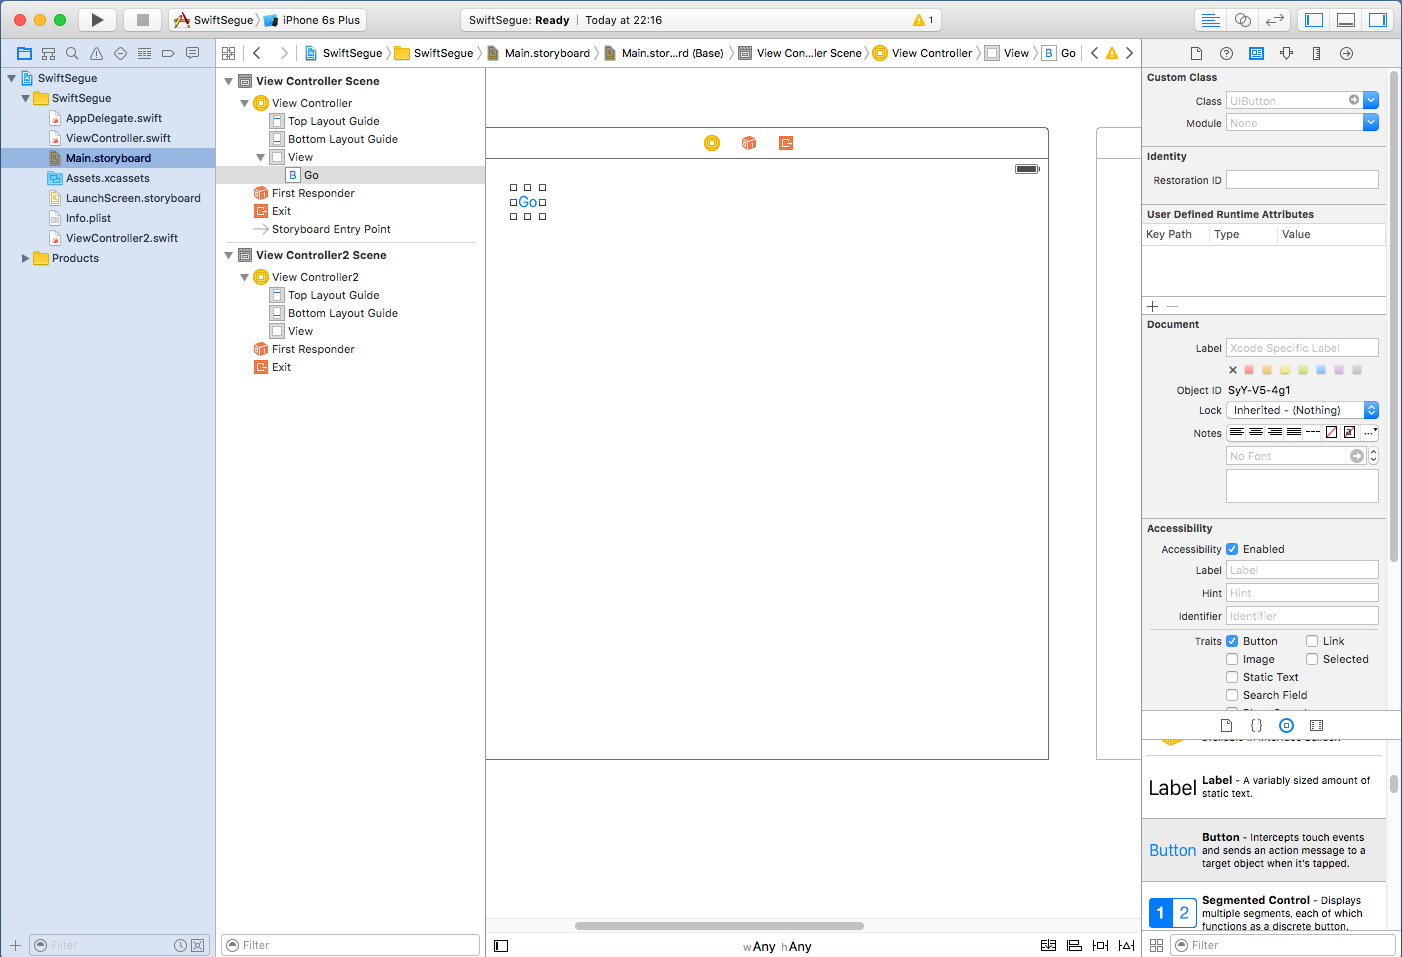This screenshot has width=1402, height=957.
Task: Show the breakpoint navigator
Action: click(x=168, y=53)
